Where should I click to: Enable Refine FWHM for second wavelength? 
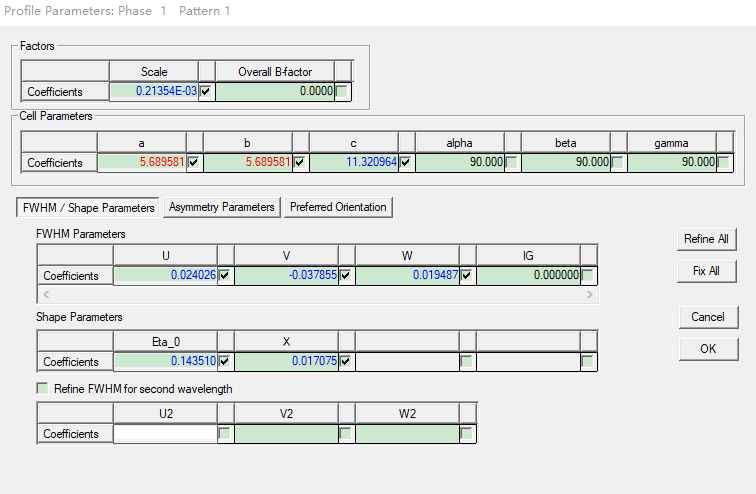42,388
